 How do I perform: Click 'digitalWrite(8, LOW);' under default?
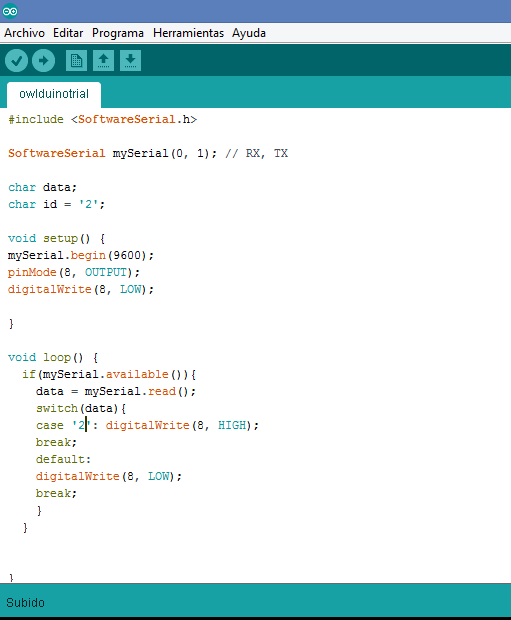click(x=109, y=476)
